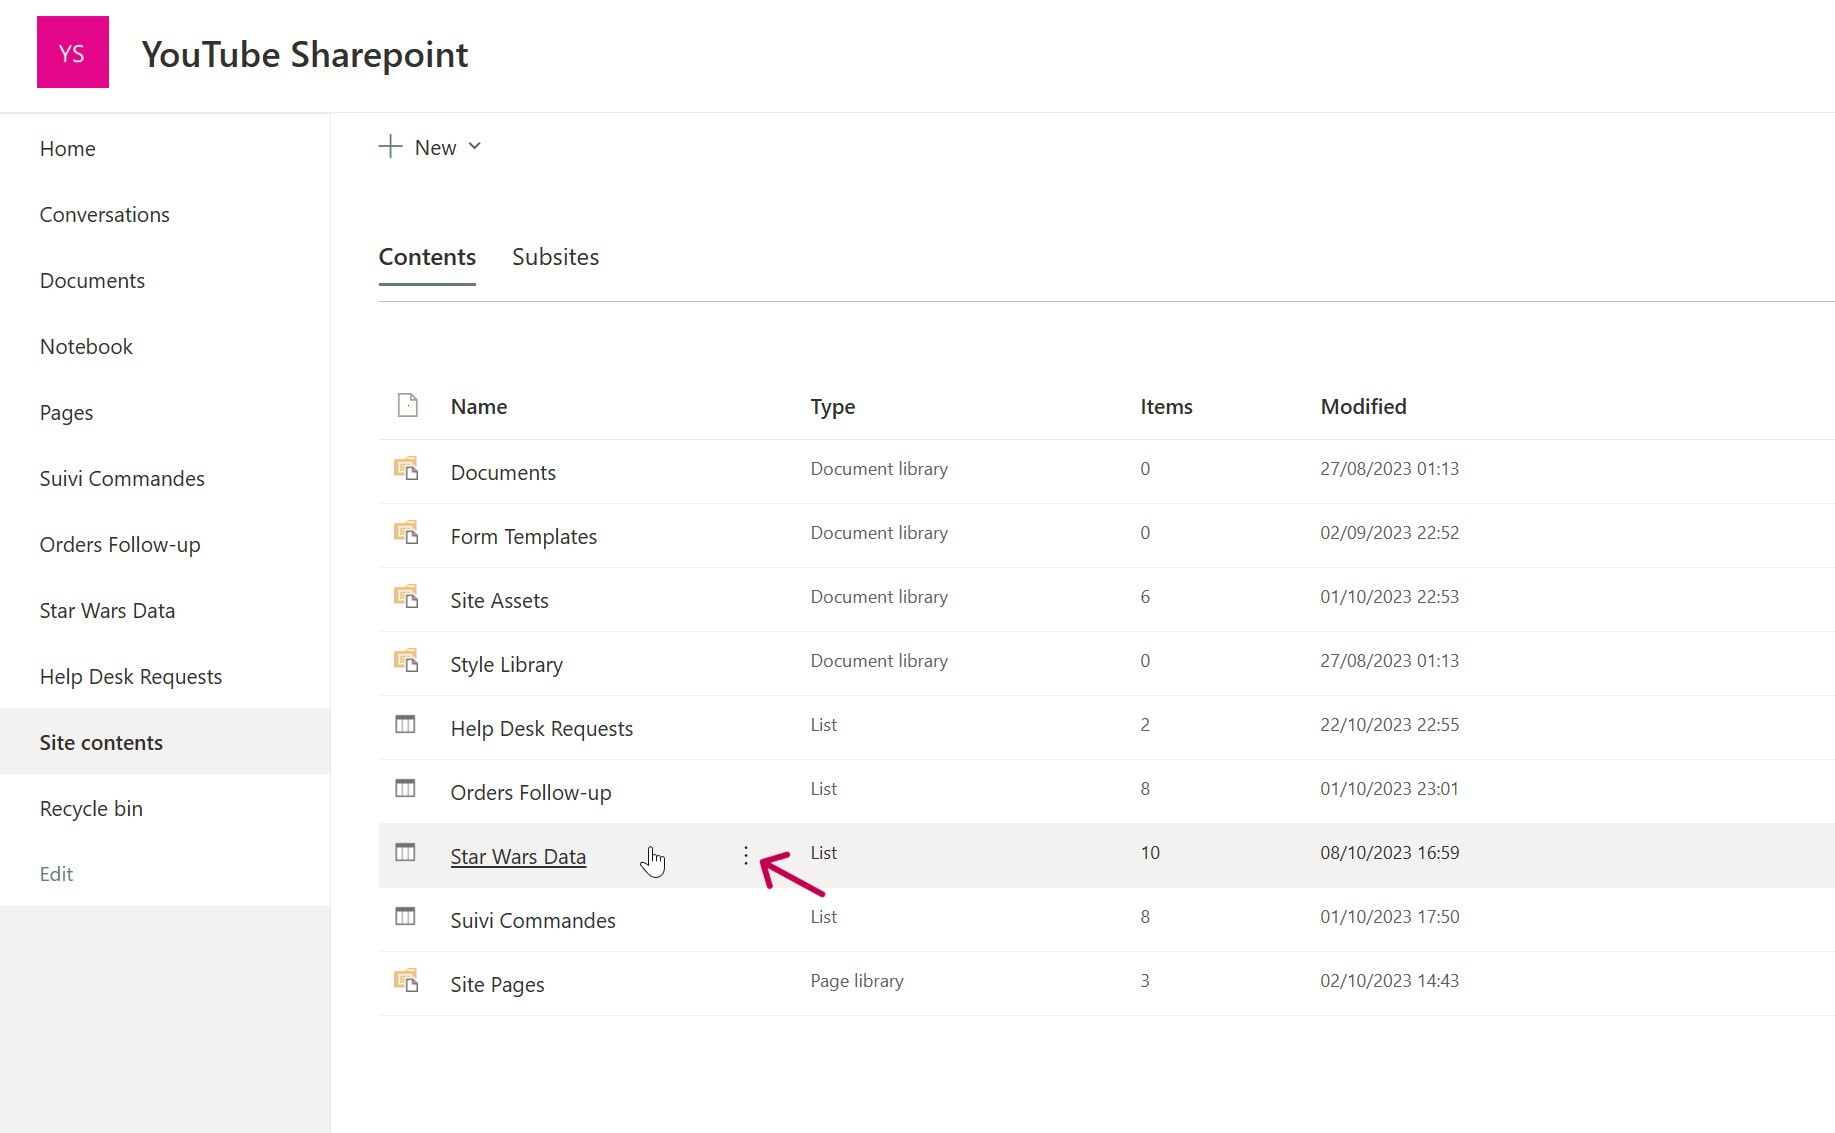
Task: Sort by the Name column header
Action: (x=479, y=407)
